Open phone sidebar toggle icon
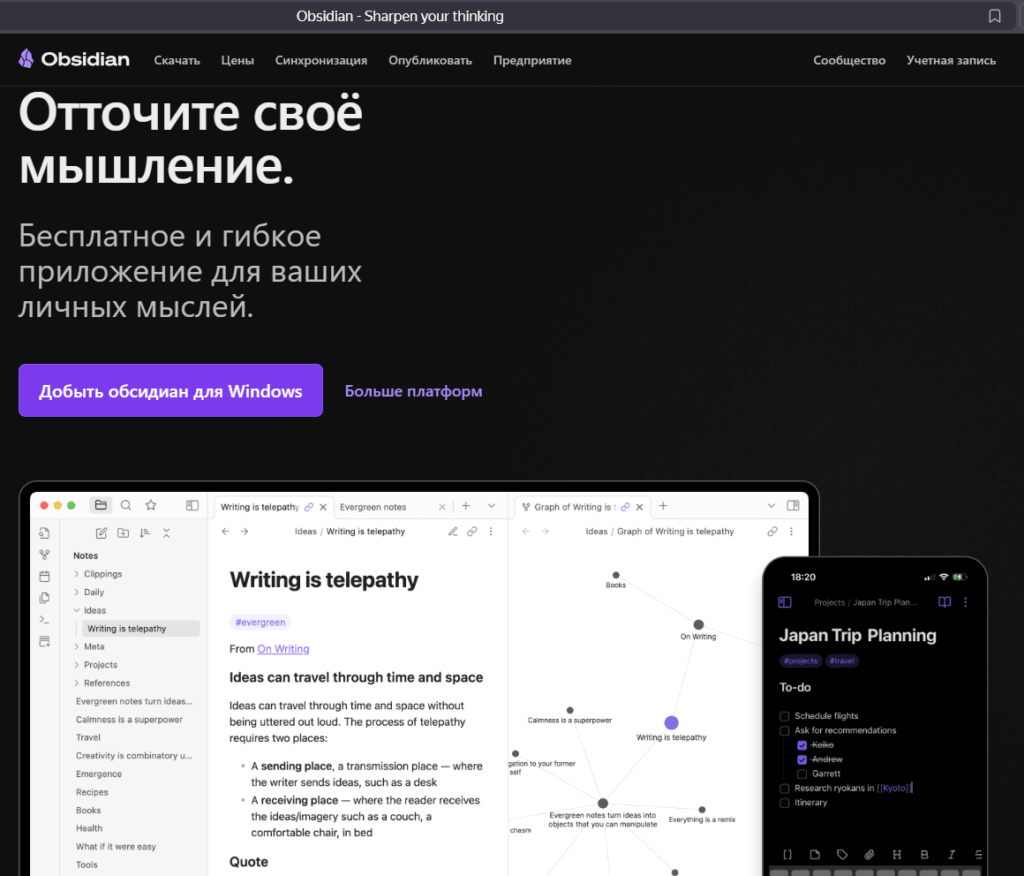Image resolution: width=1024 pixels, height=876 pixels. pos(785,602)
